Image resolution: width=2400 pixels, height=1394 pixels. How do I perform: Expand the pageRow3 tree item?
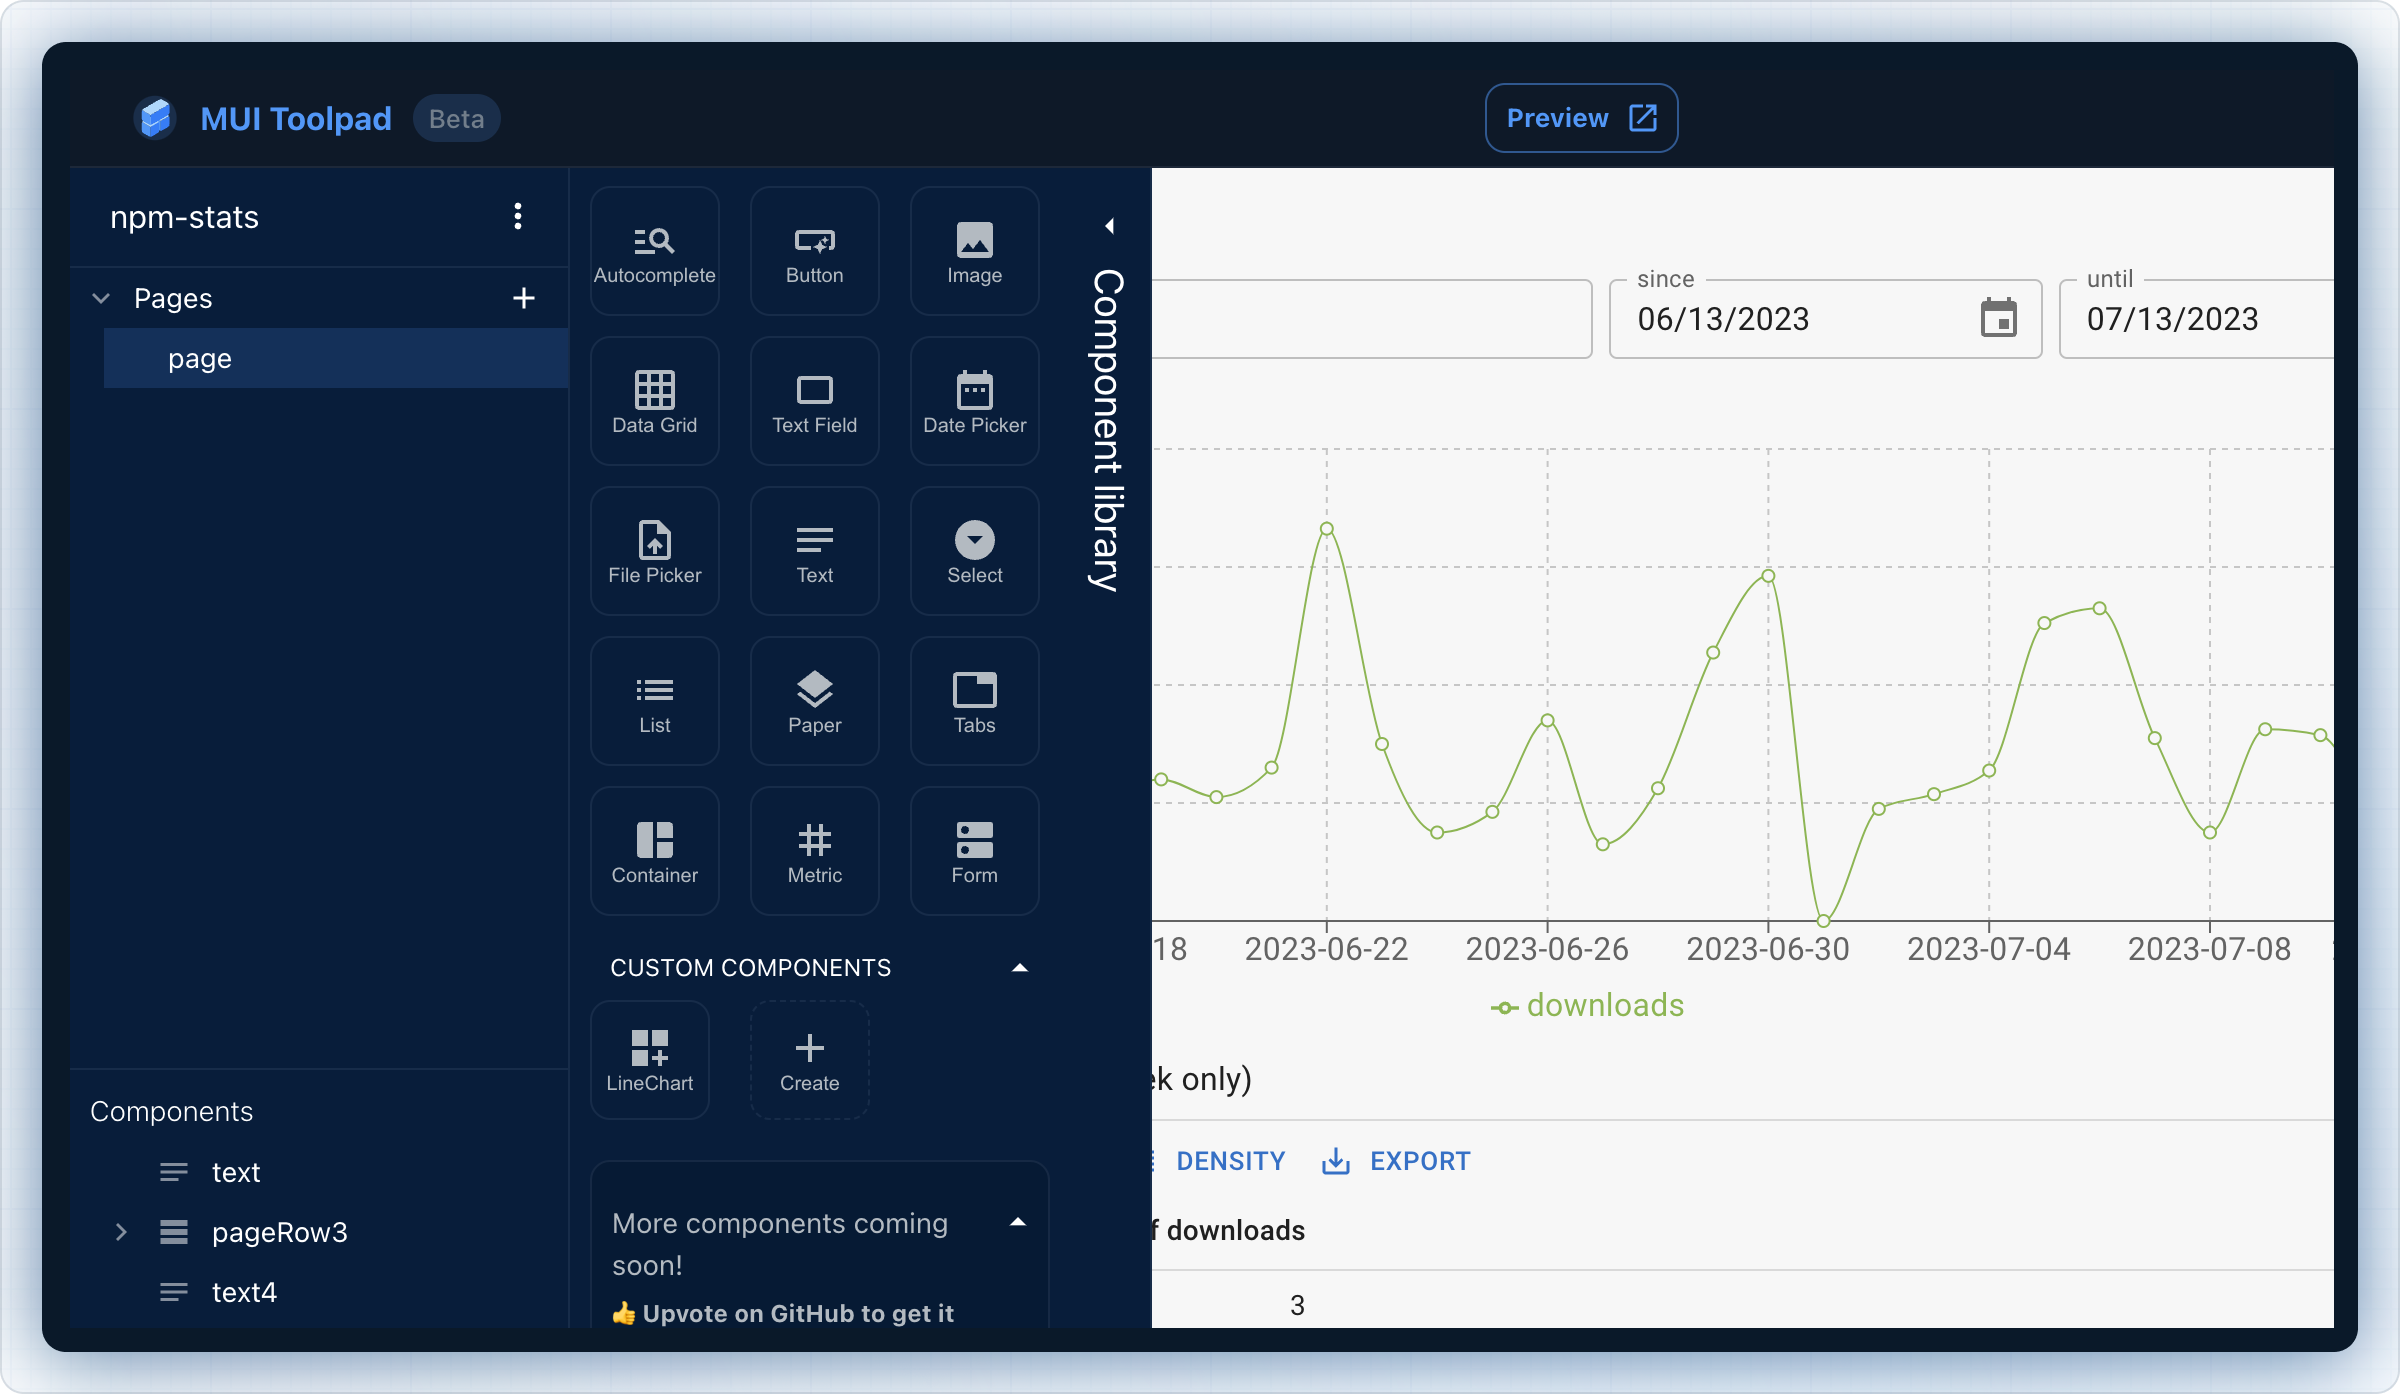pyautogui.click(x=121, y=1231)
